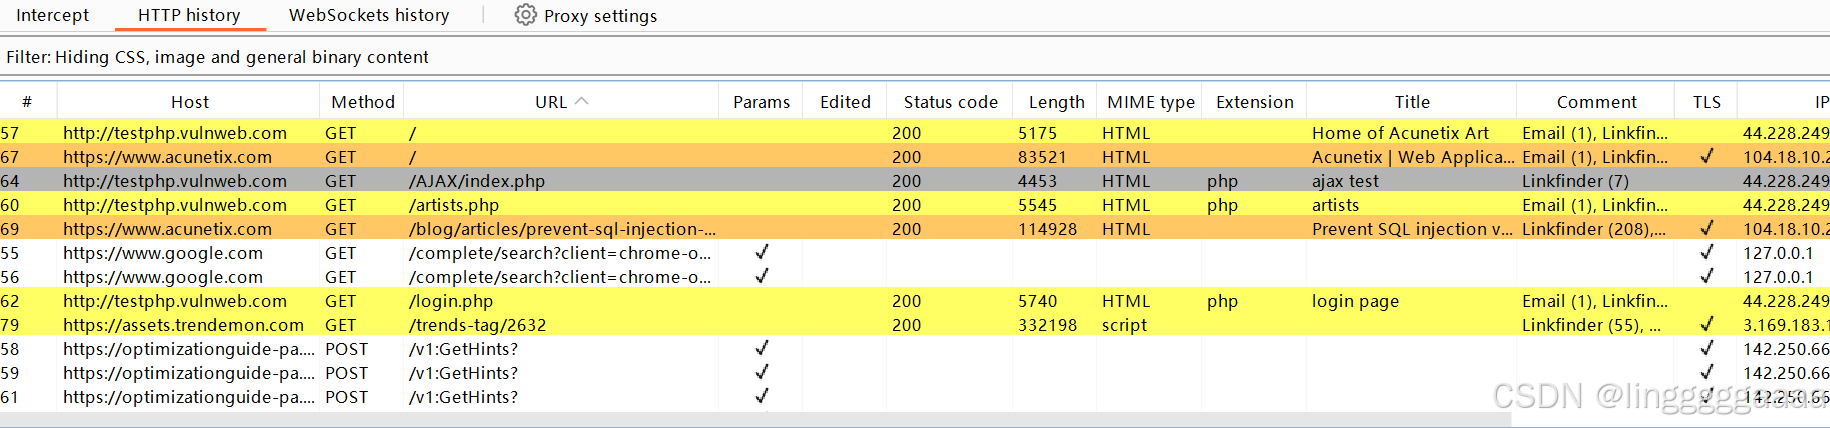Image resolution: width=1830 pixels, height=428 pixels.
Task: Select request 67 to www.acunetix.com root
Action: (915, 157)
